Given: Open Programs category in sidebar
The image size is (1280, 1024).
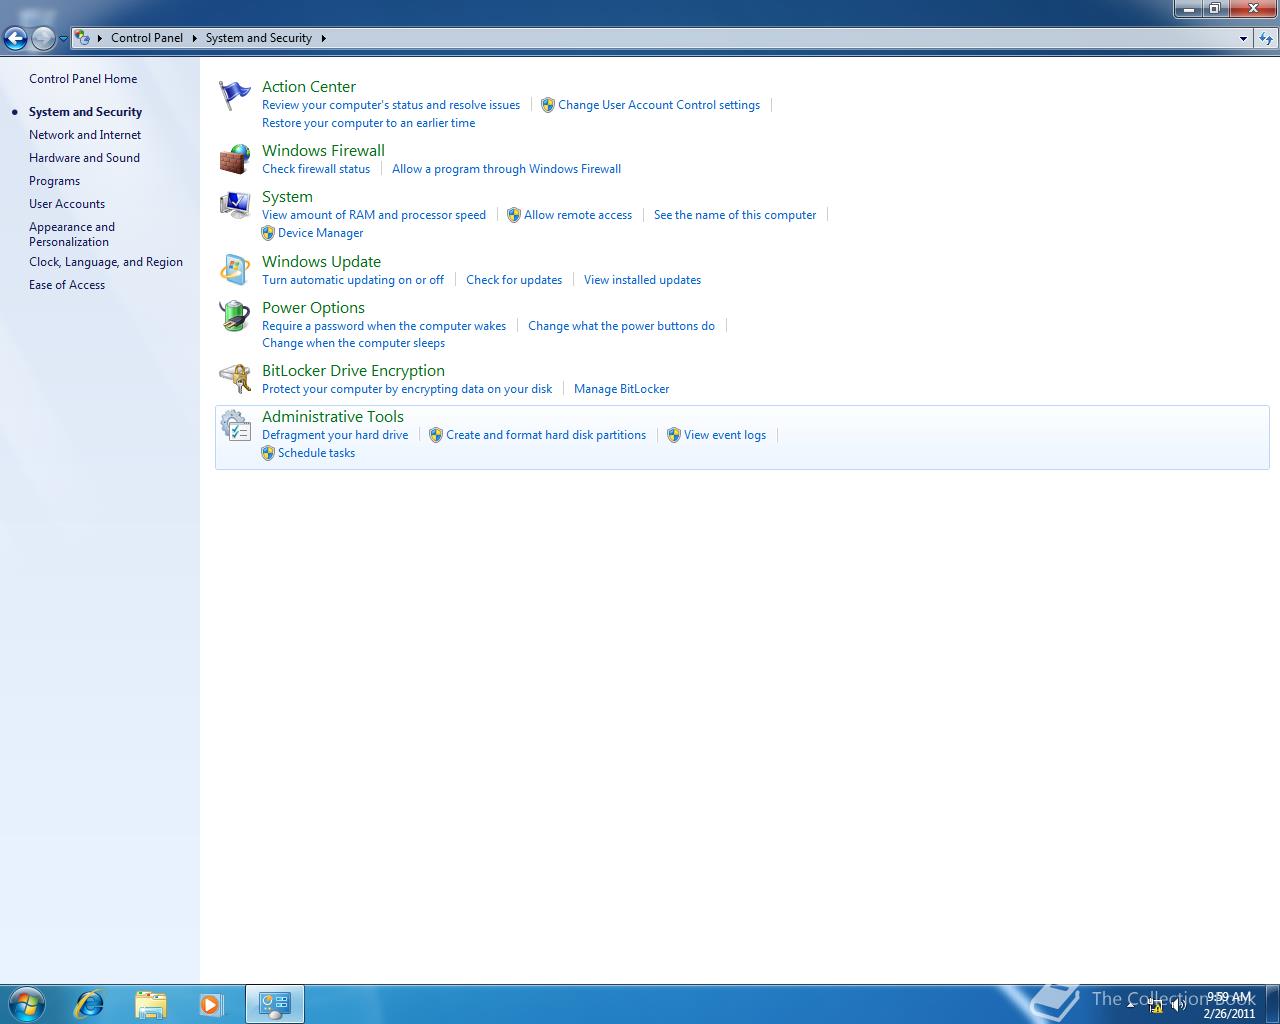Looking at the screenshot, I should point(54,181).
